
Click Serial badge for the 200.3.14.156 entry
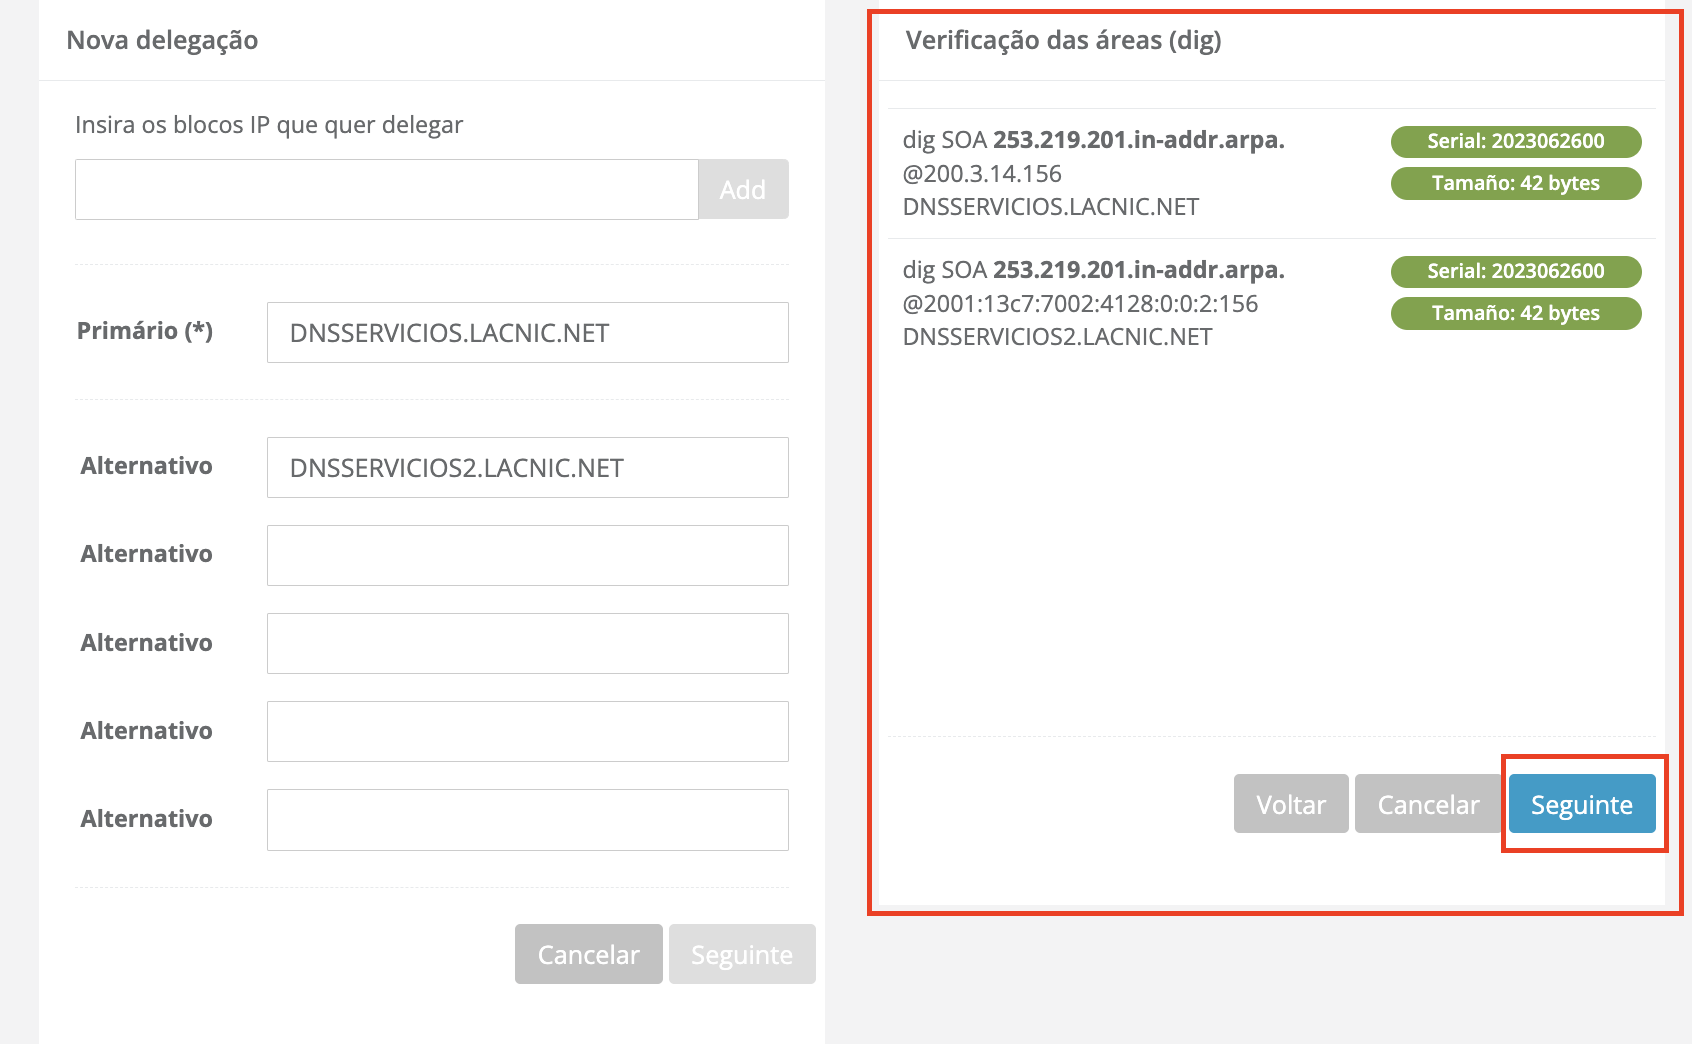(x=1515, y=141)
